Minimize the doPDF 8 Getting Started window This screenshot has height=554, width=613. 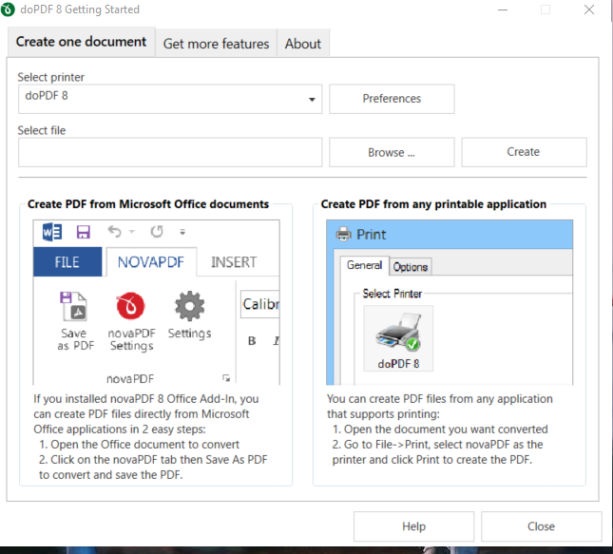[503, 9]
